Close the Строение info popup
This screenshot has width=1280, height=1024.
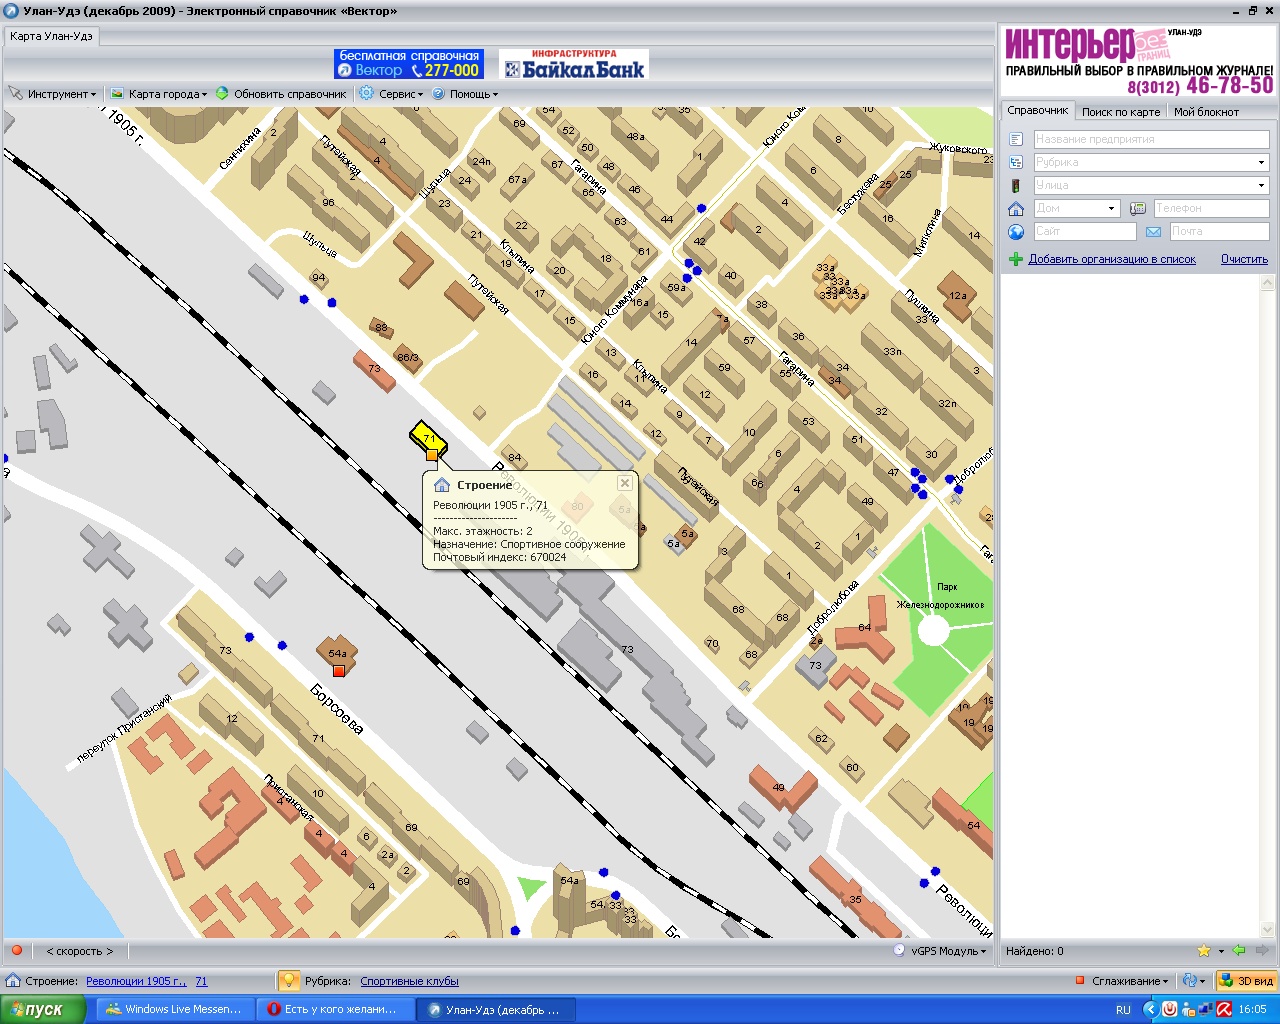click(625, 483)
